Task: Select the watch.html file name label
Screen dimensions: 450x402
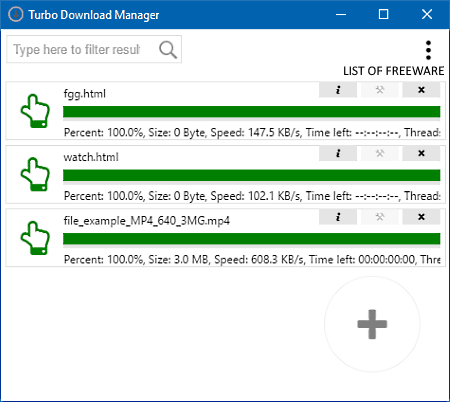Action: coord(91,157)
